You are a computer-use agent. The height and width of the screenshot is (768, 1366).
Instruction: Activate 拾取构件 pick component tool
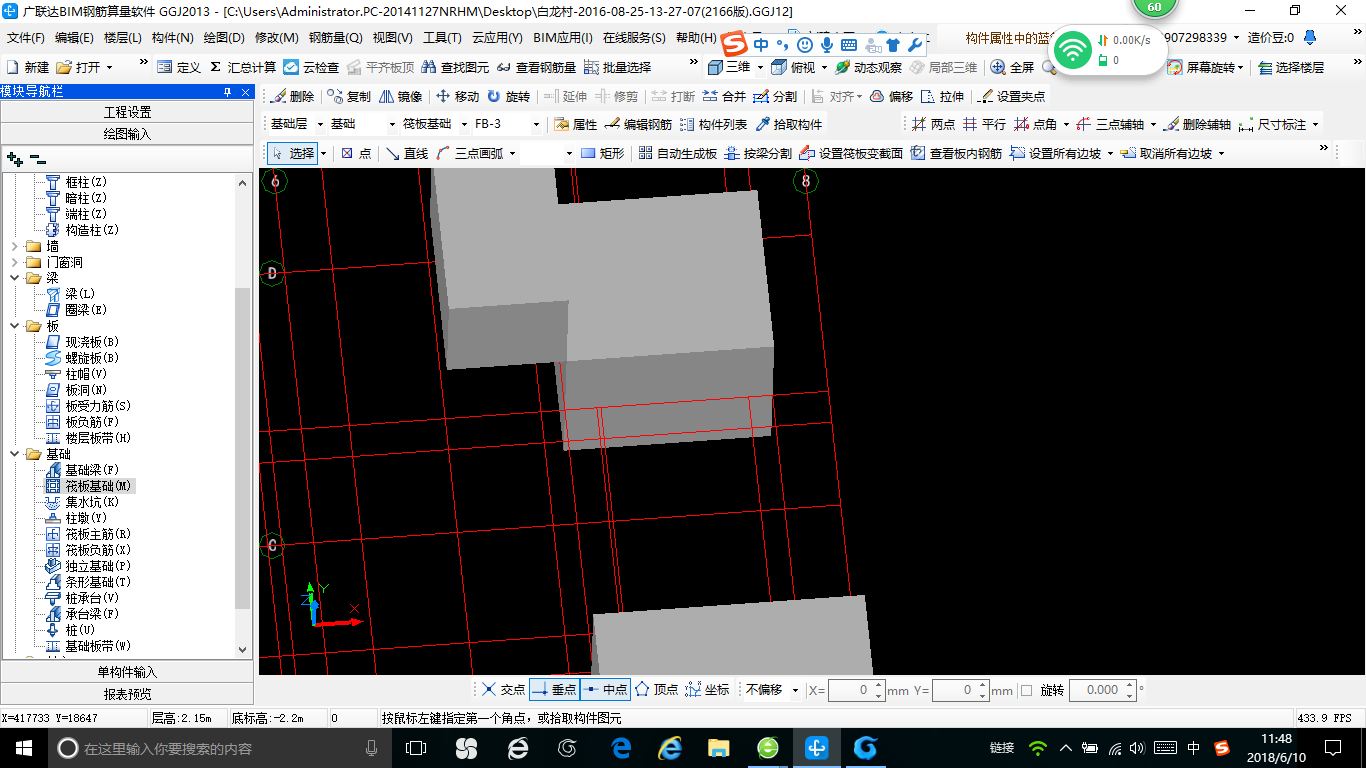tap(789, 124)
